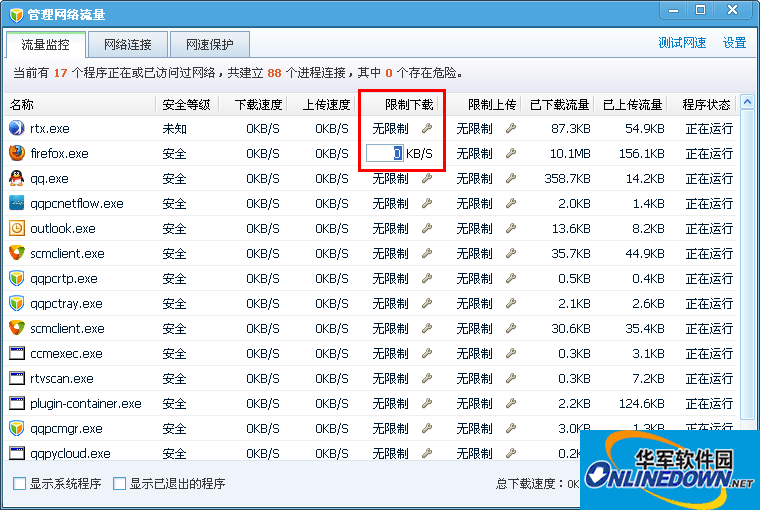Click the wrench icon for ccmexec.exe upload limit
Image resolution: width=760 pixels, height=510 pixels.
pyautogui.click(x=511, y=354)
